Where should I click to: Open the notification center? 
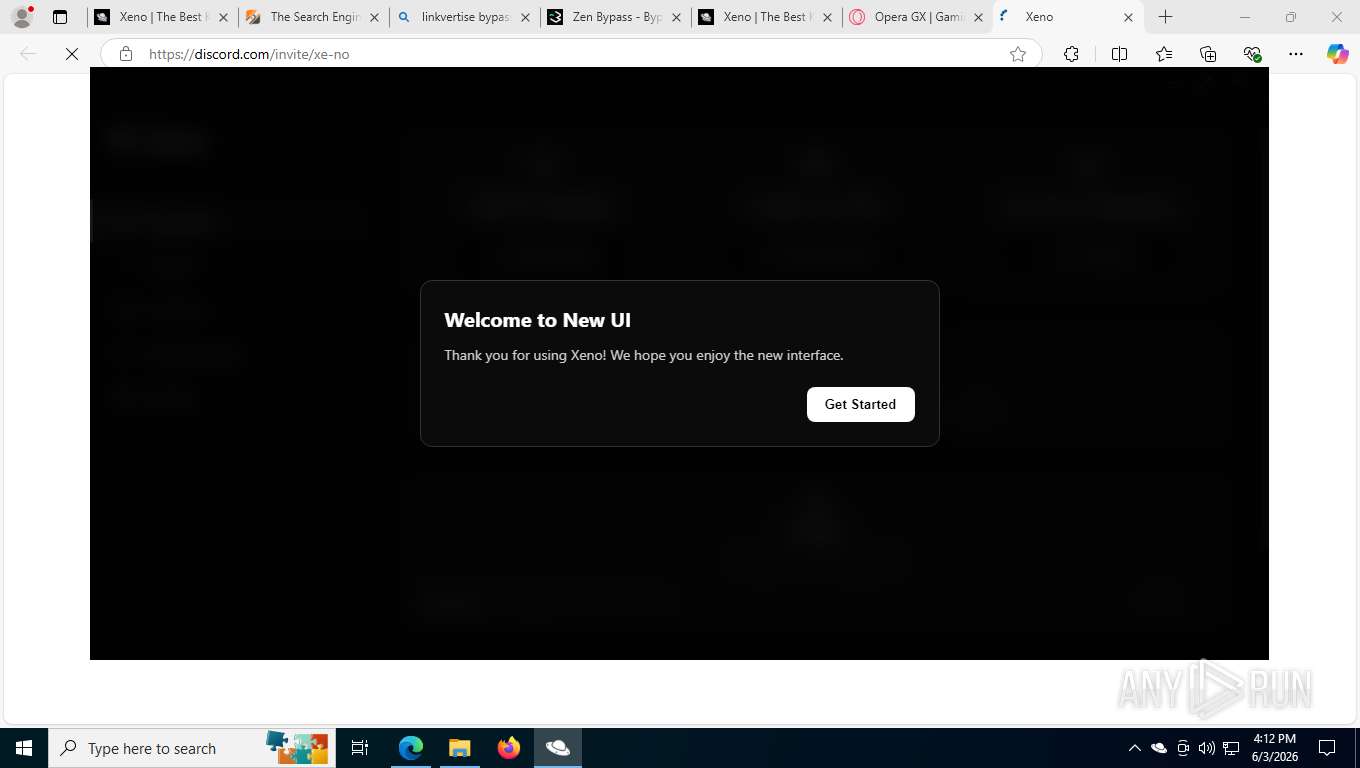coord(1327,748)
